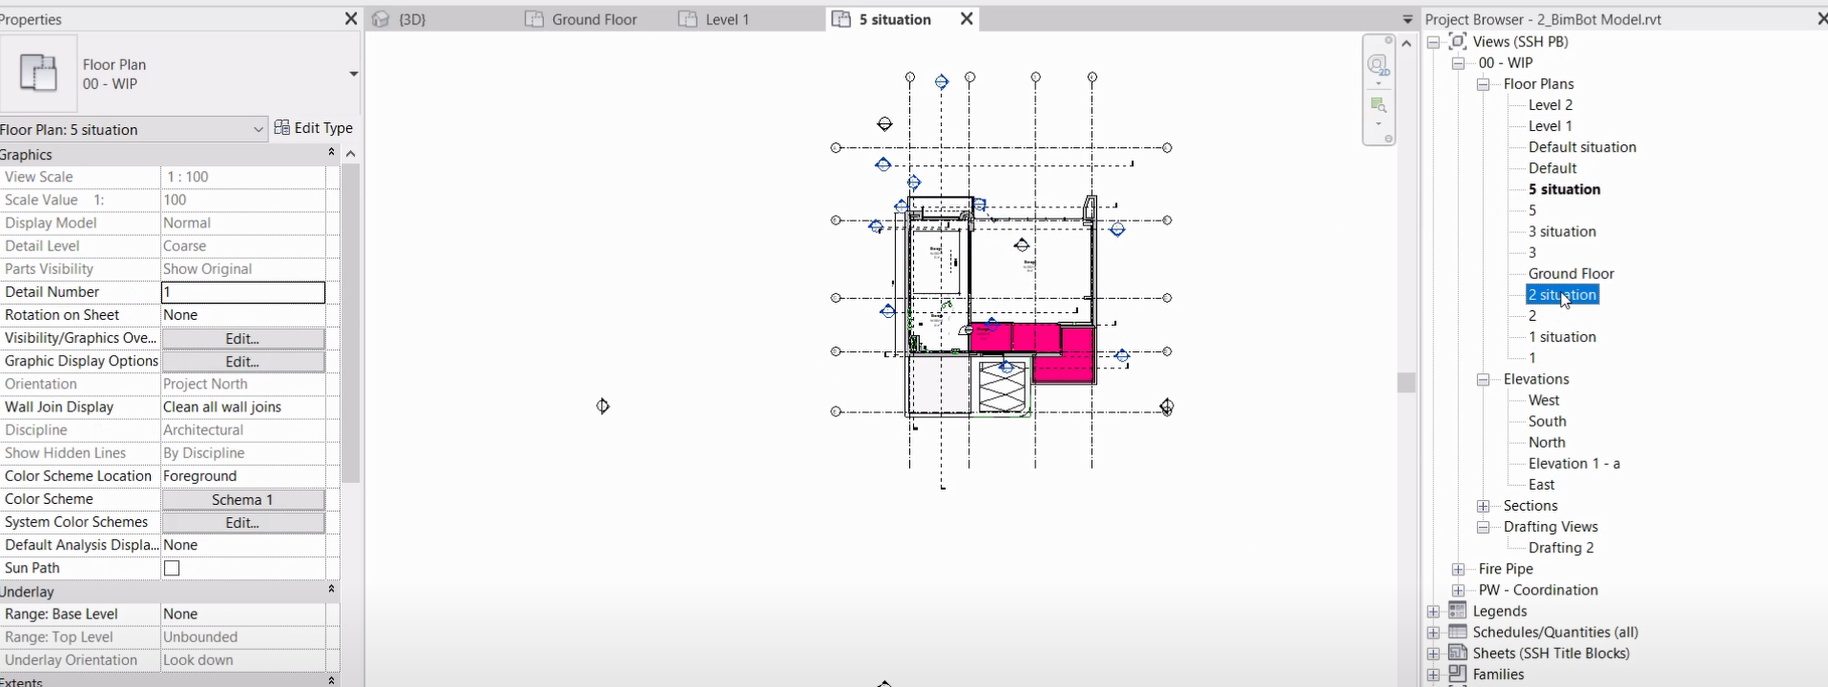This screenshot has height=687, width=1828.
Task: Open the Floor Plan type selector dropdown
Action: 353,74
